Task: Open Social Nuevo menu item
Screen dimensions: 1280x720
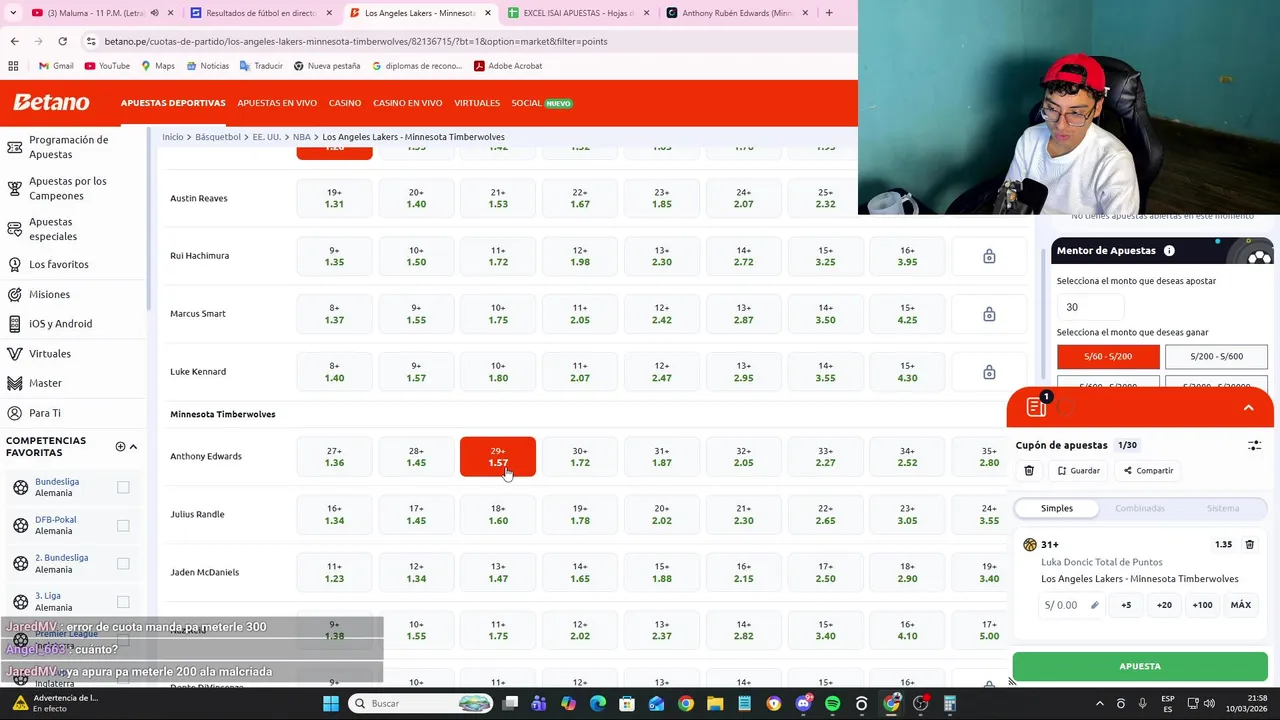Action: (x=541, y=103)
